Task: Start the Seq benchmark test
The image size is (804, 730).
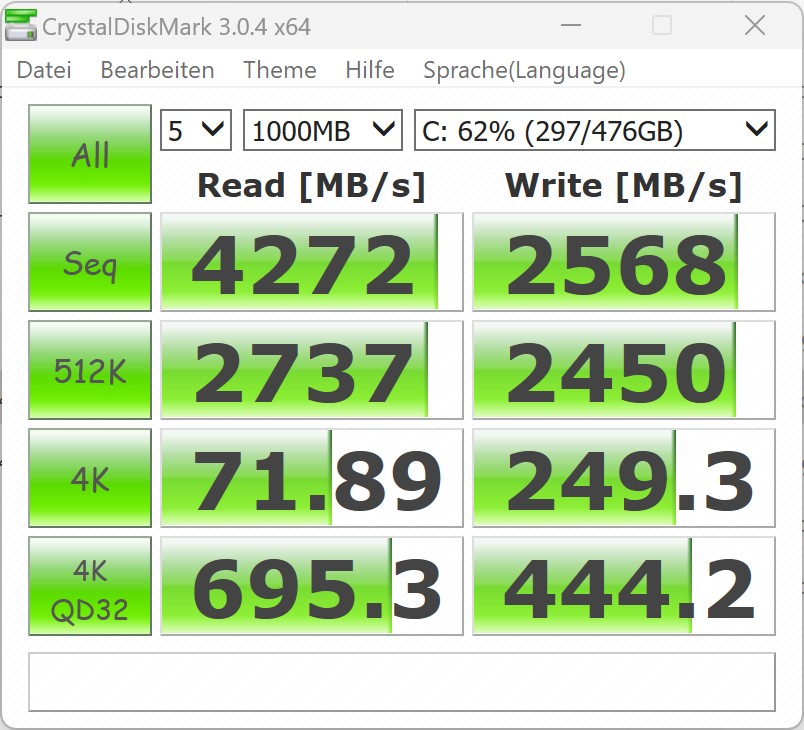Action: pyautogui.click(x=90, y=262)
